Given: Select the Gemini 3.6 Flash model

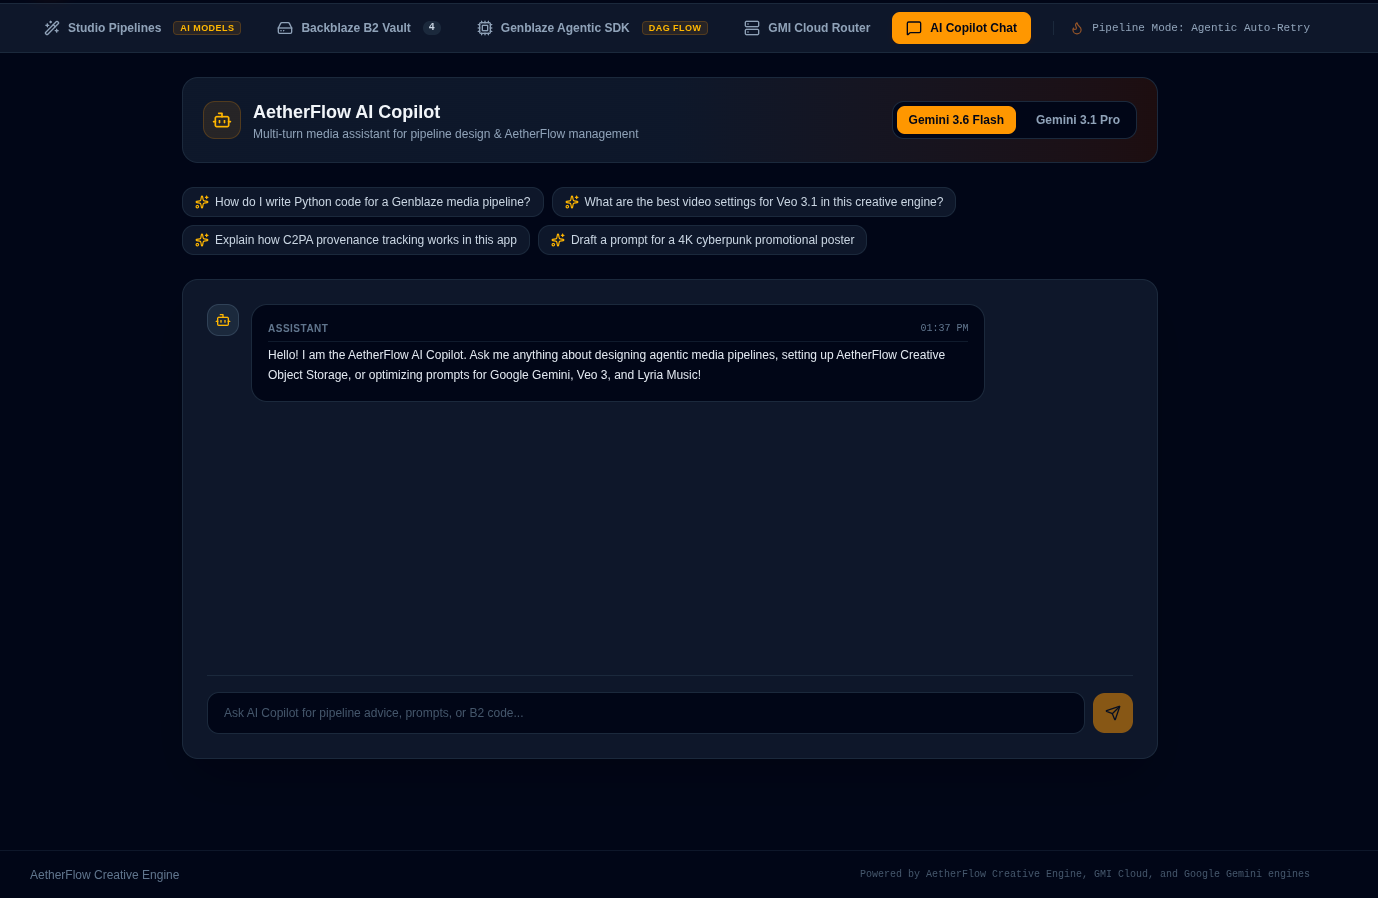Looking at the screenshot, I should pos(956,120).
